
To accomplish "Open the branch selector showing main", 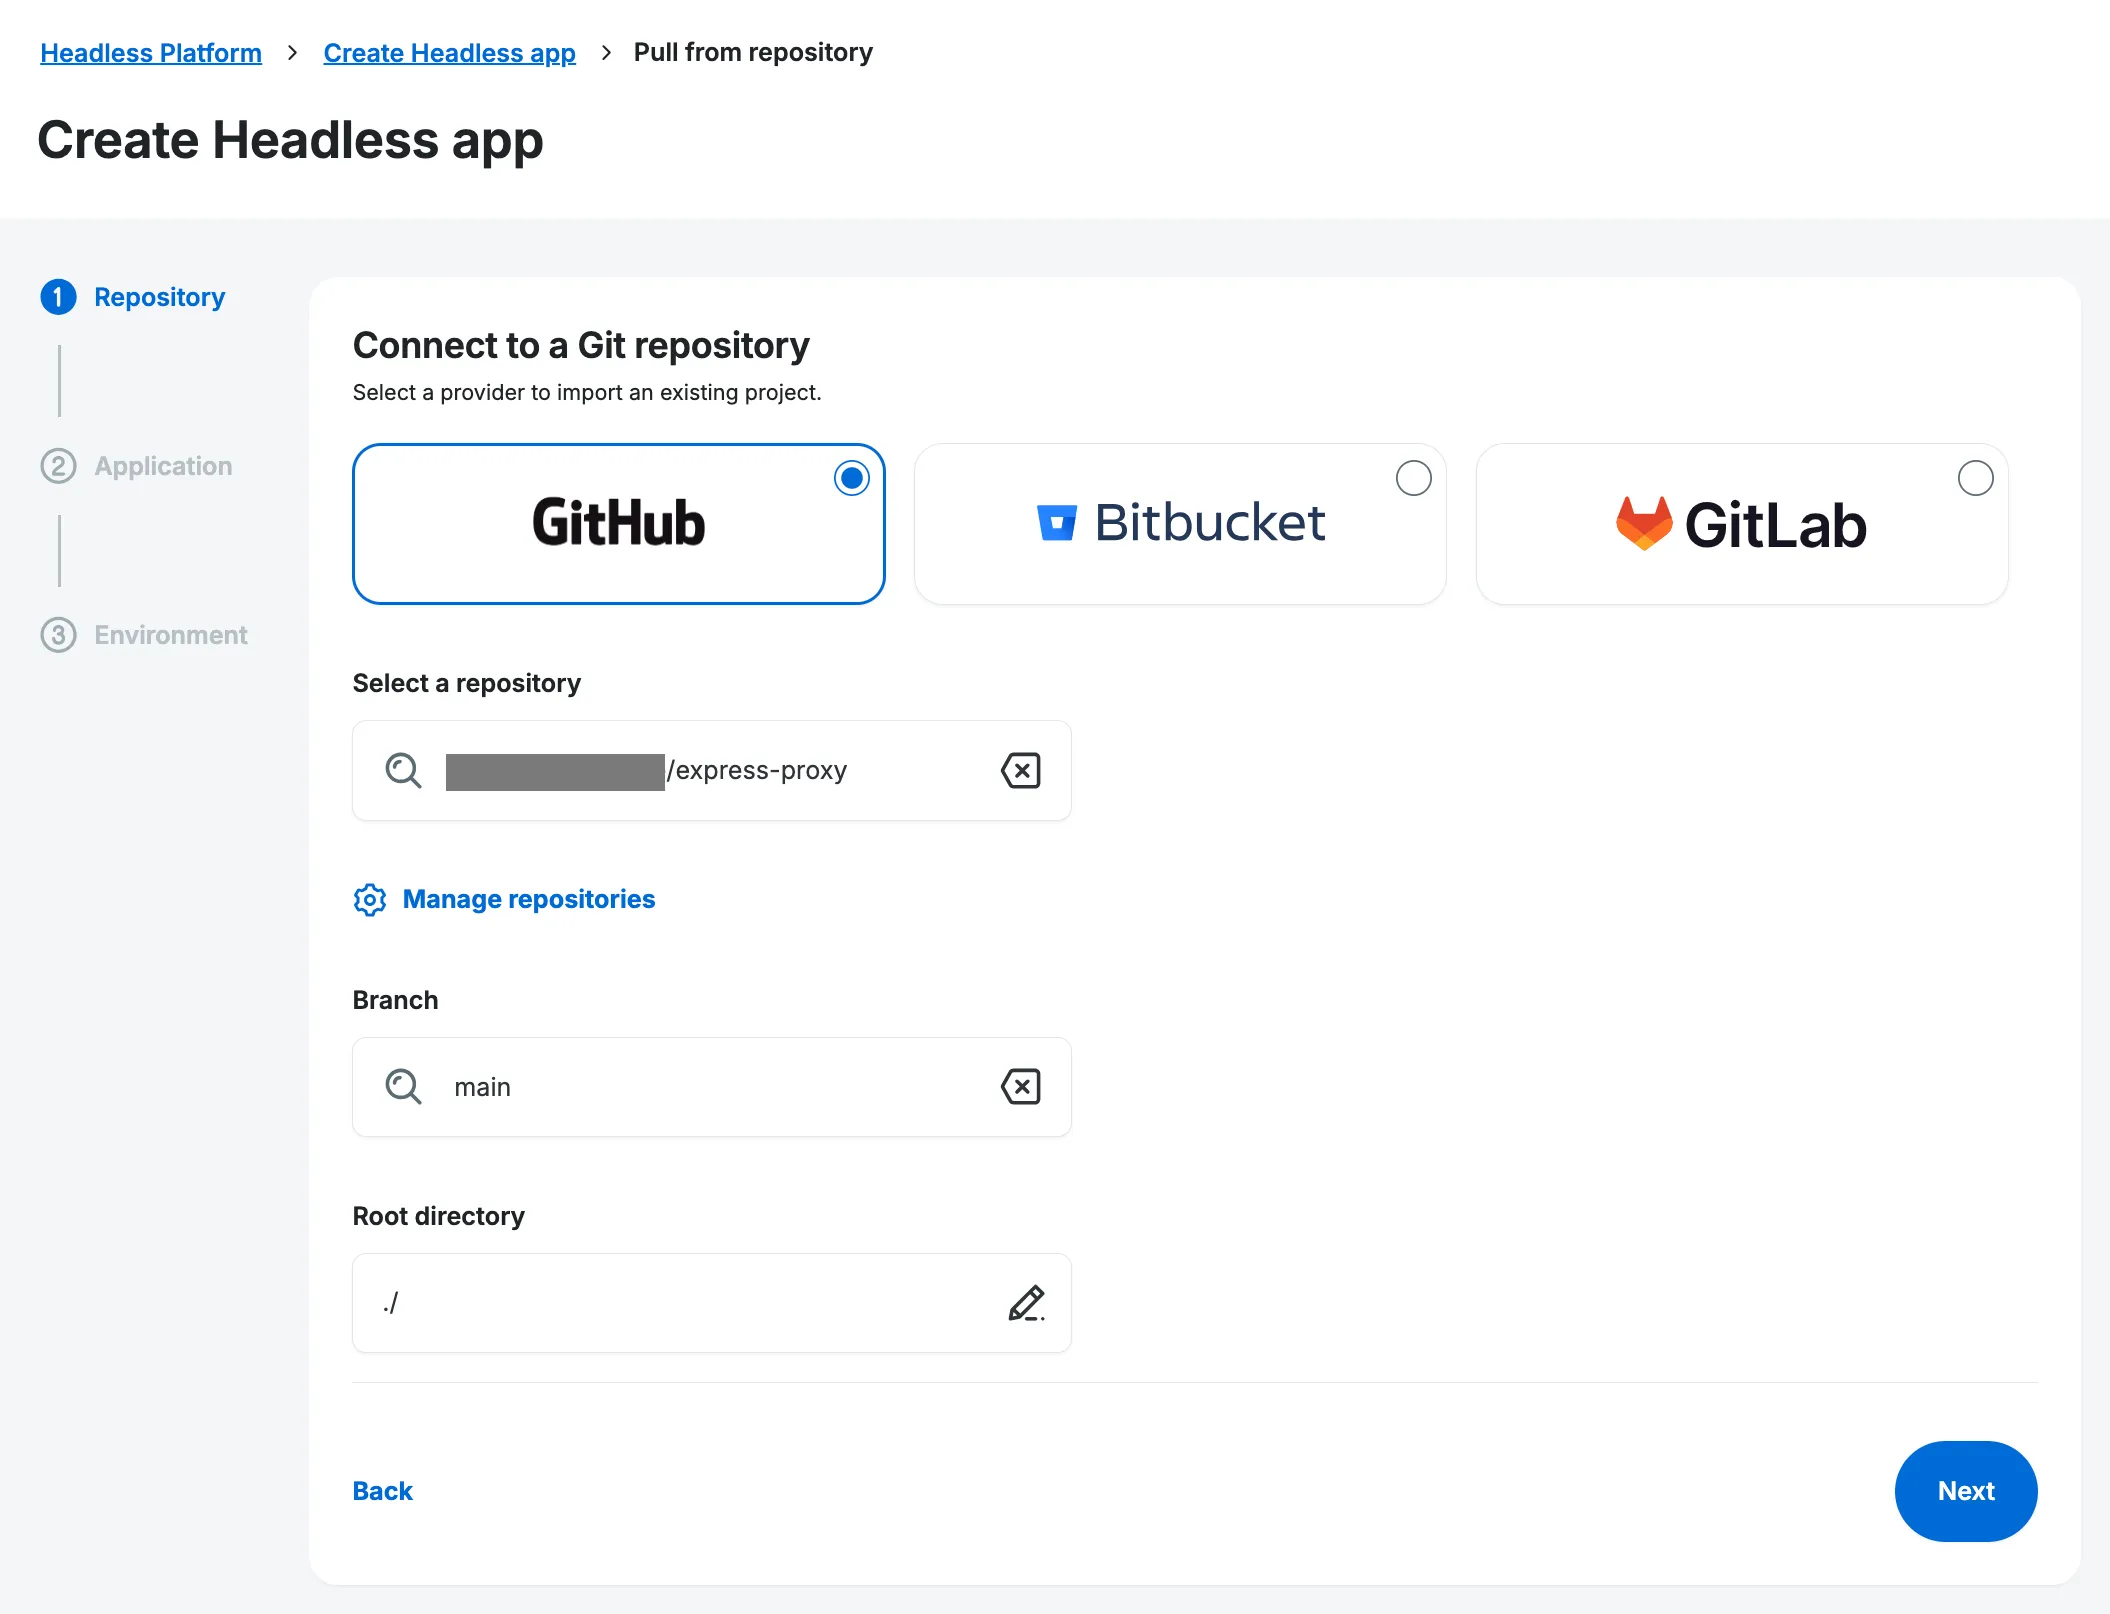I will 711,1087.
